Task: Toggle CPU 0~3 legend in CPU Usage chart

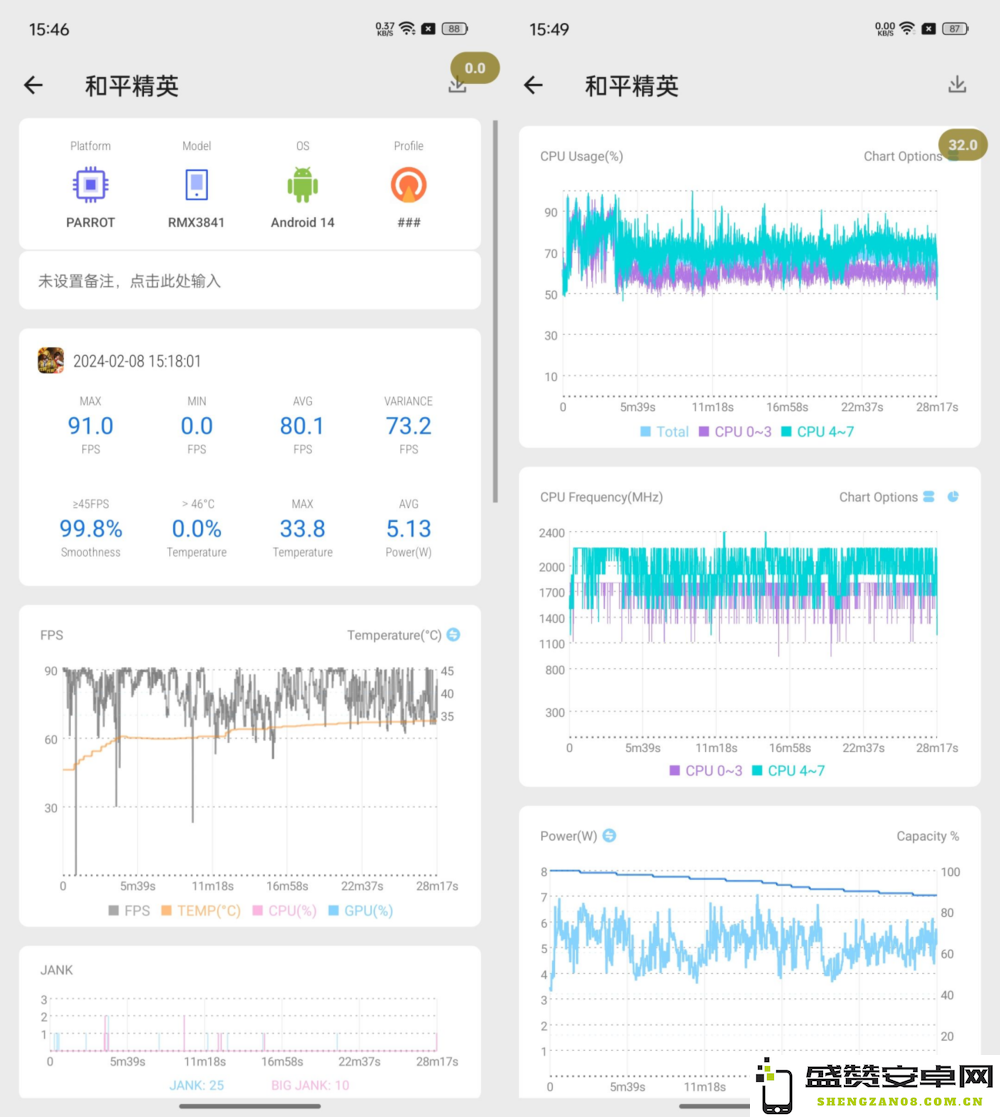Action: [735, 432]
